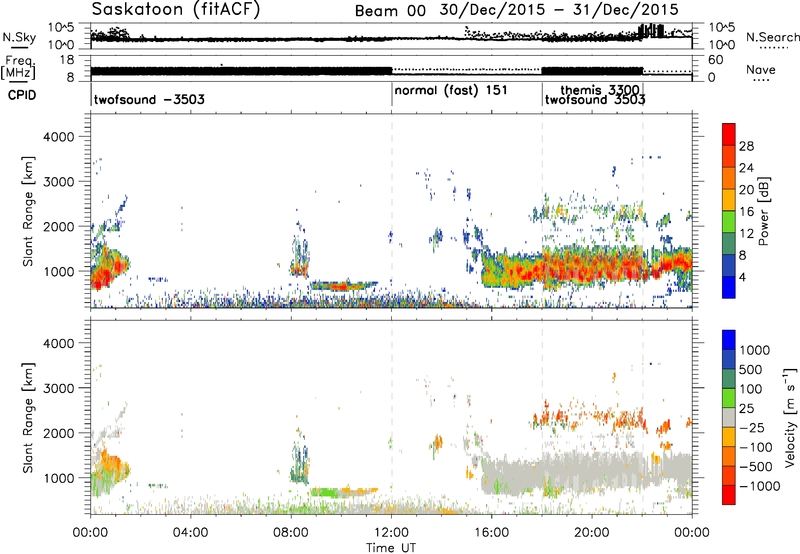Click the "28" tick on Power color bar

[x=746, y=146]
